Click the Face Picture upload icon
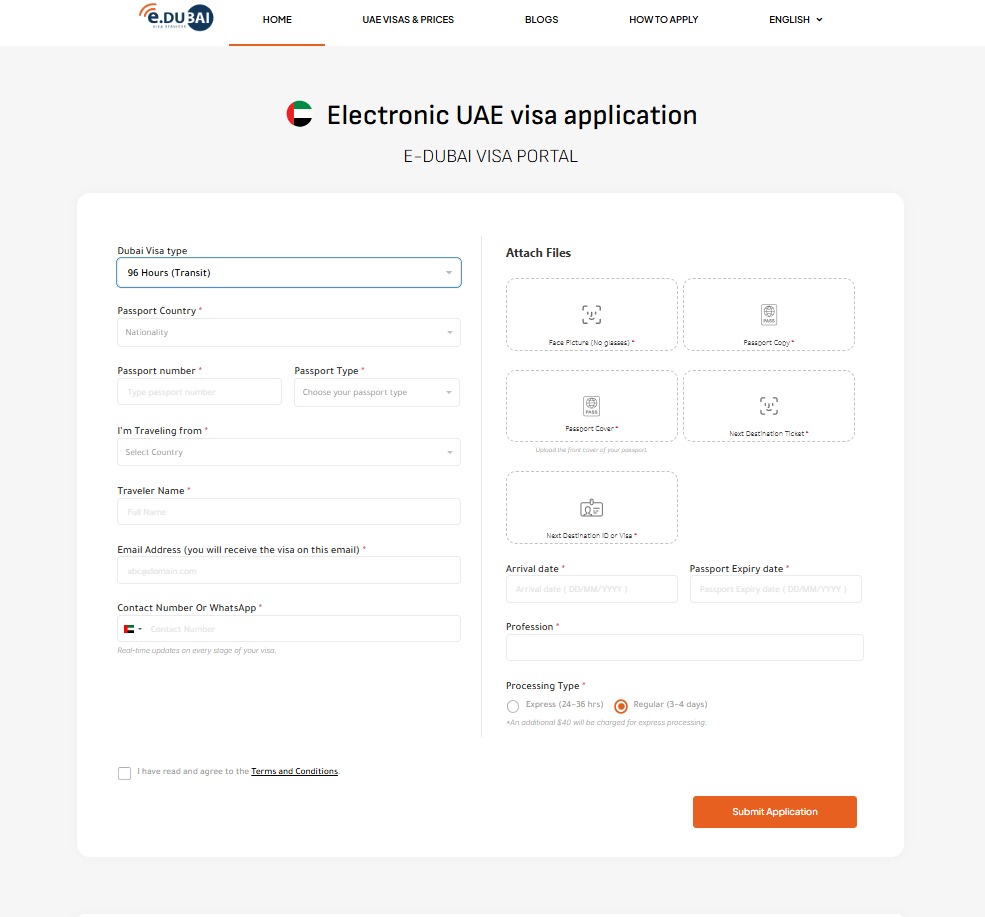 coord(591,314)
